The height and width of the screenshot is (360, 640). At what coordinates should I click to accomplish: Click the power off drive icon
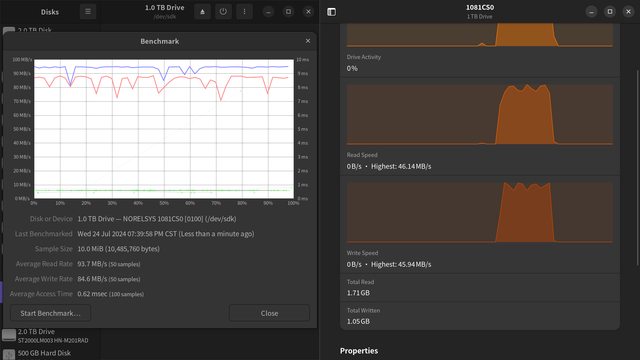point(223,11)
